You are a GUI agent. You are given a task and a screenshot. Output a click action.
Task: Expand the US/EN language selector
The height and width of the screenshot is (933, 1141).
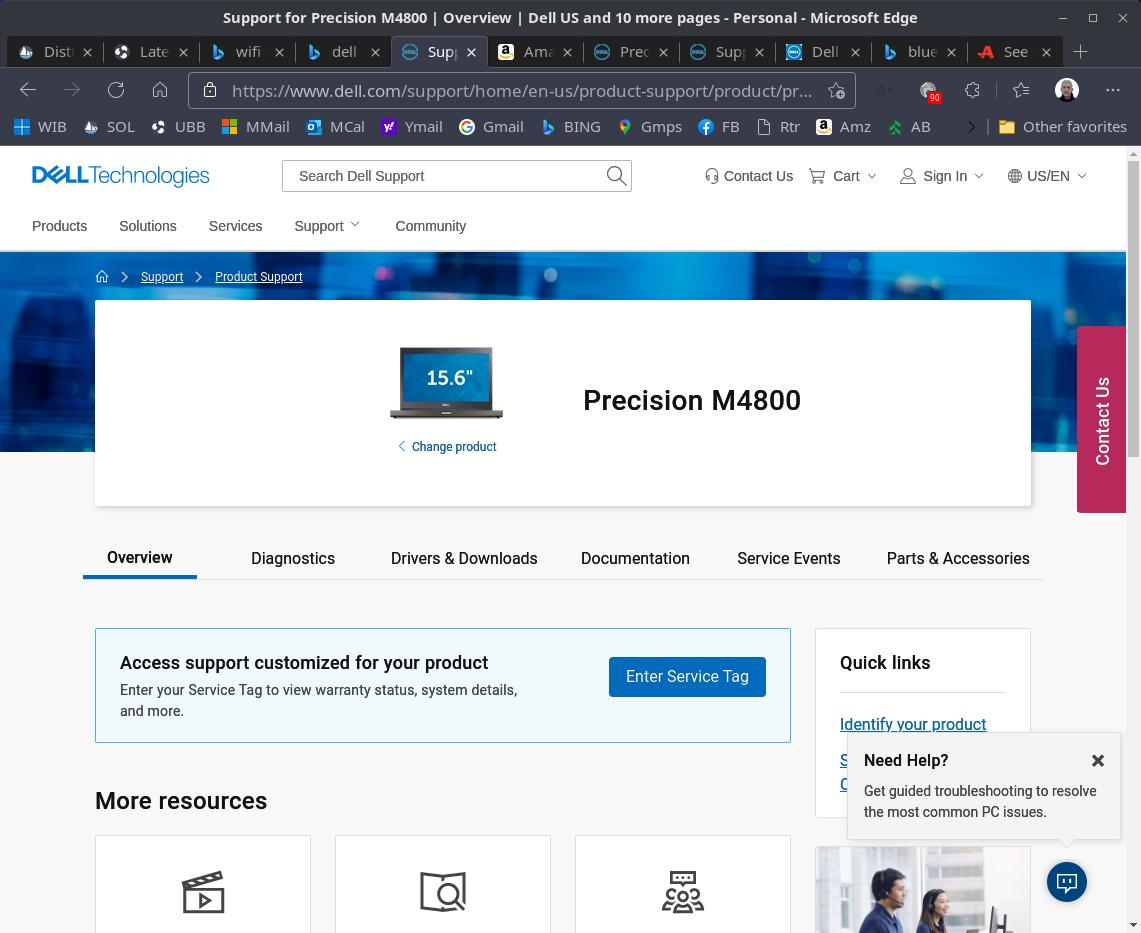click(1047, 176)
